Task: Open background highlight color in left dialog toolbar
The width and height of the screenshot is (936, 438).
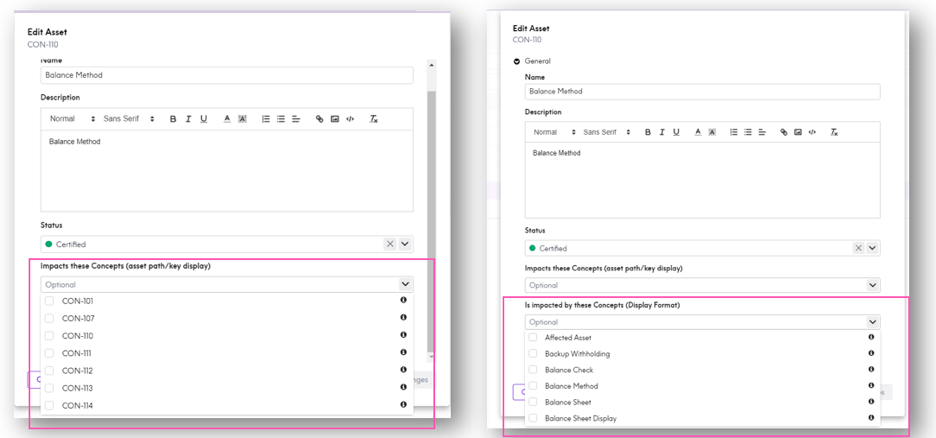Action: pyautogui.click(x=242, y=119)
